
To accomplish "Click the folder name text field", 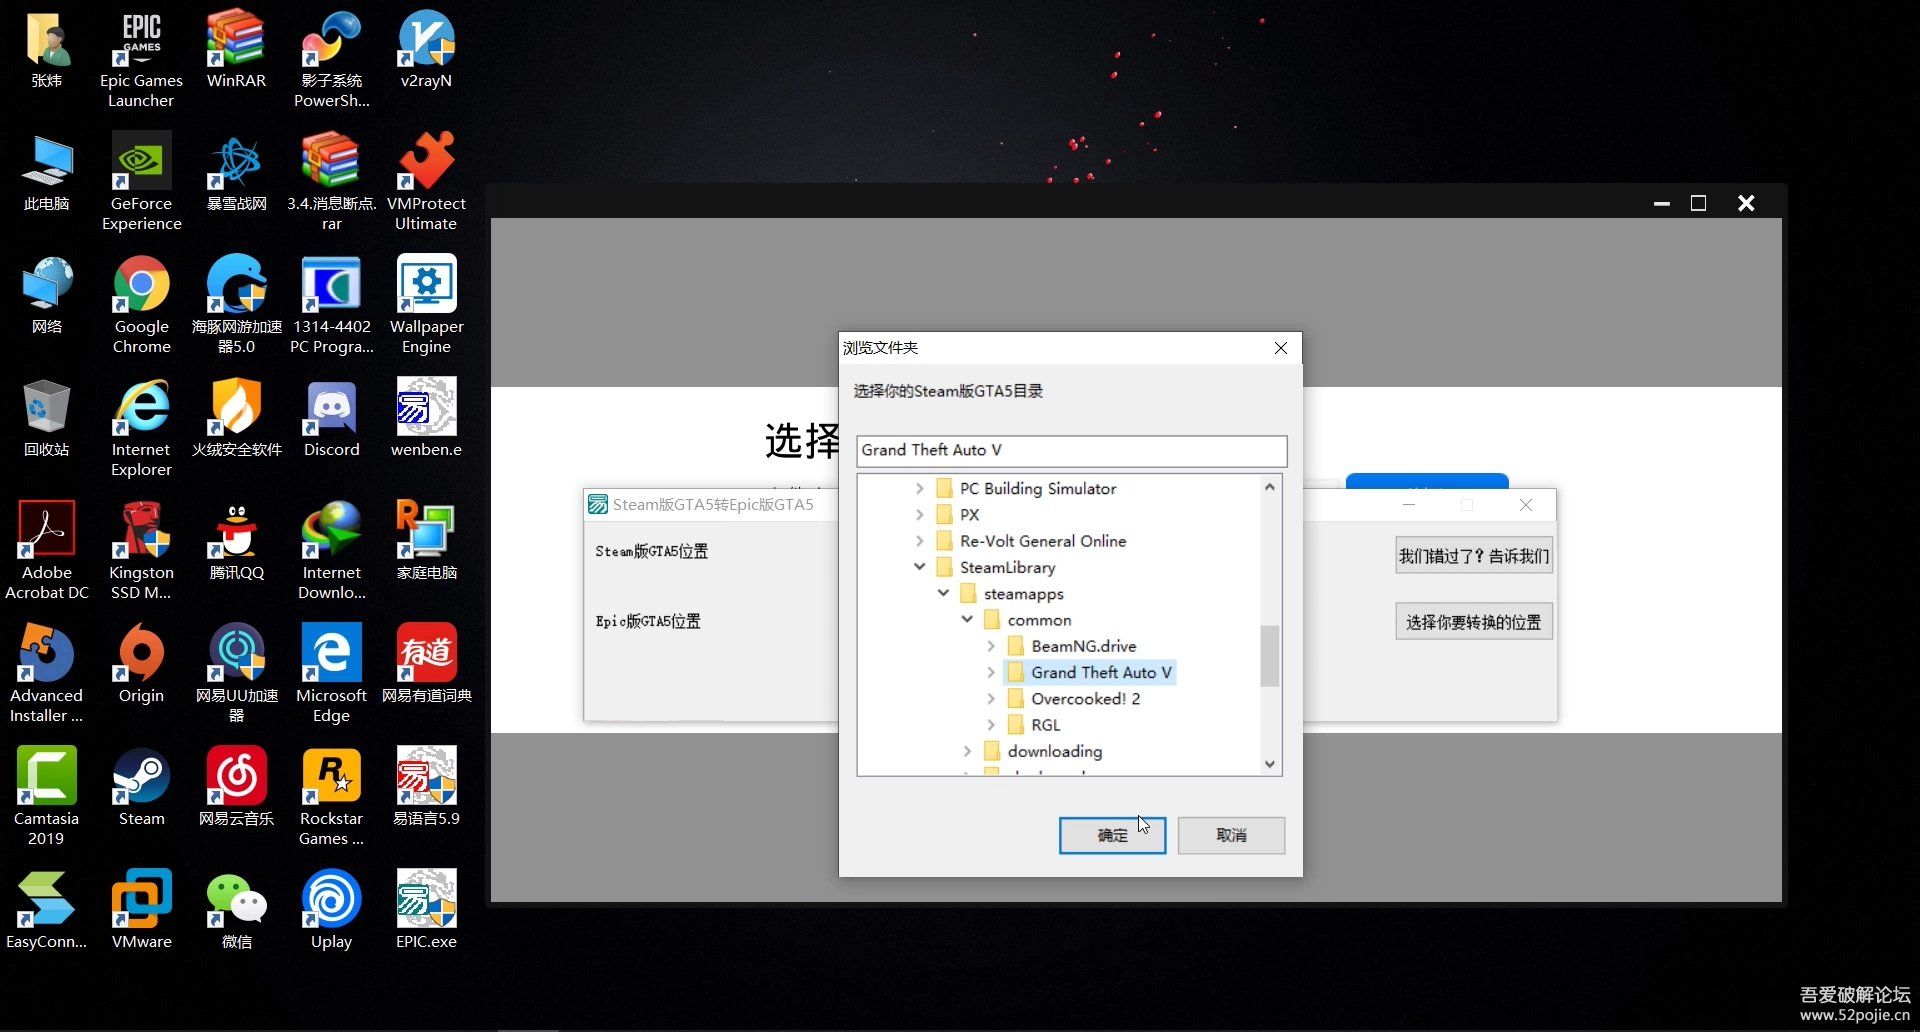I will click(x=1071, y=451).
